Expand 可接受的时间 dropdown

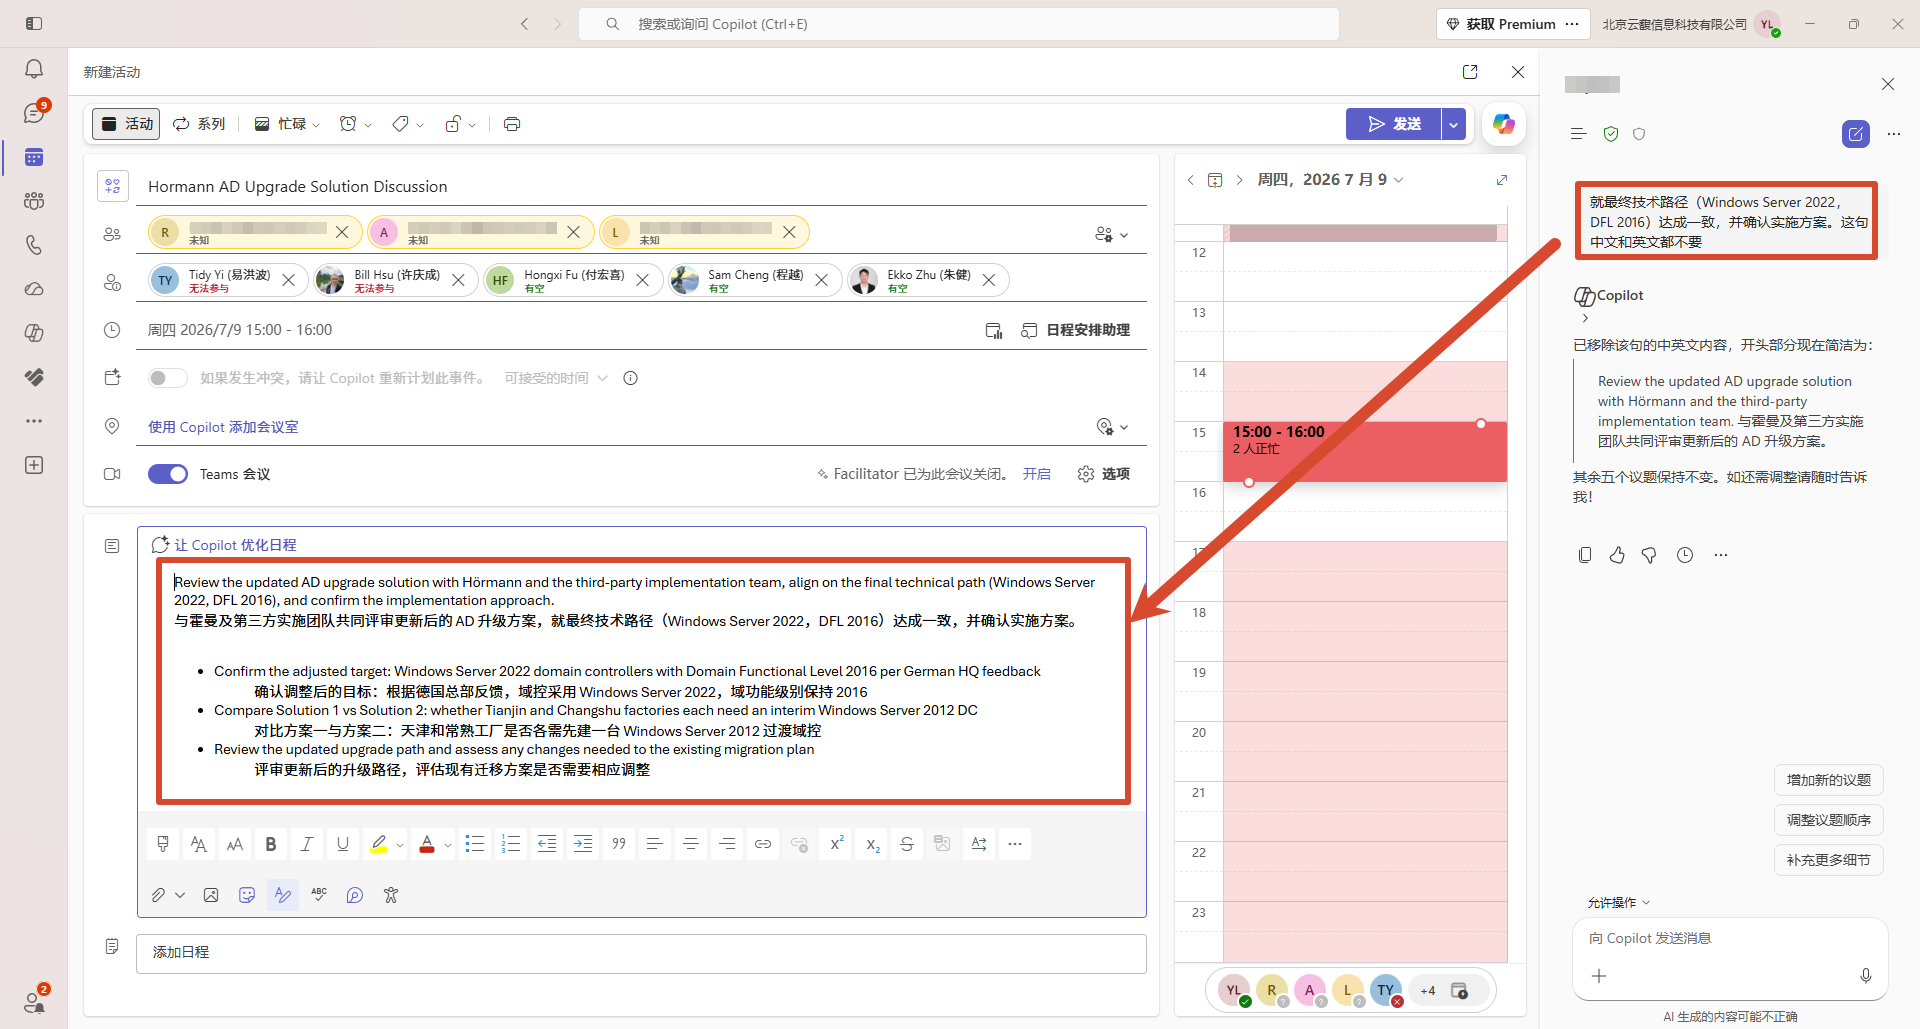tap(556, 378)
